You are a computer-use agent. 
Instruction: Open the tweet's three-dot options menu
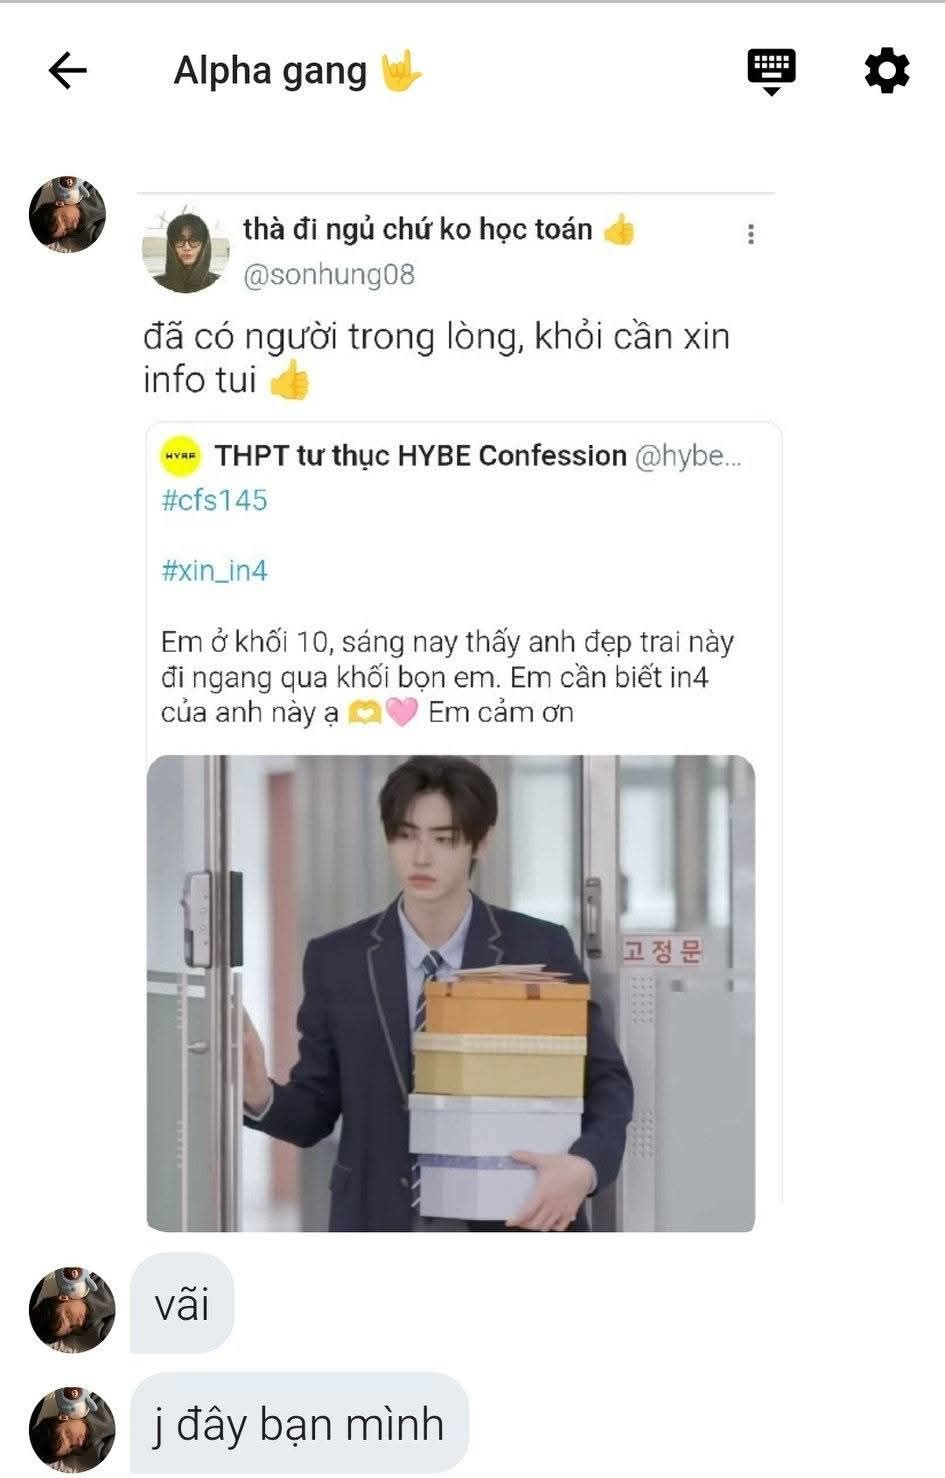tap(751, 234)
